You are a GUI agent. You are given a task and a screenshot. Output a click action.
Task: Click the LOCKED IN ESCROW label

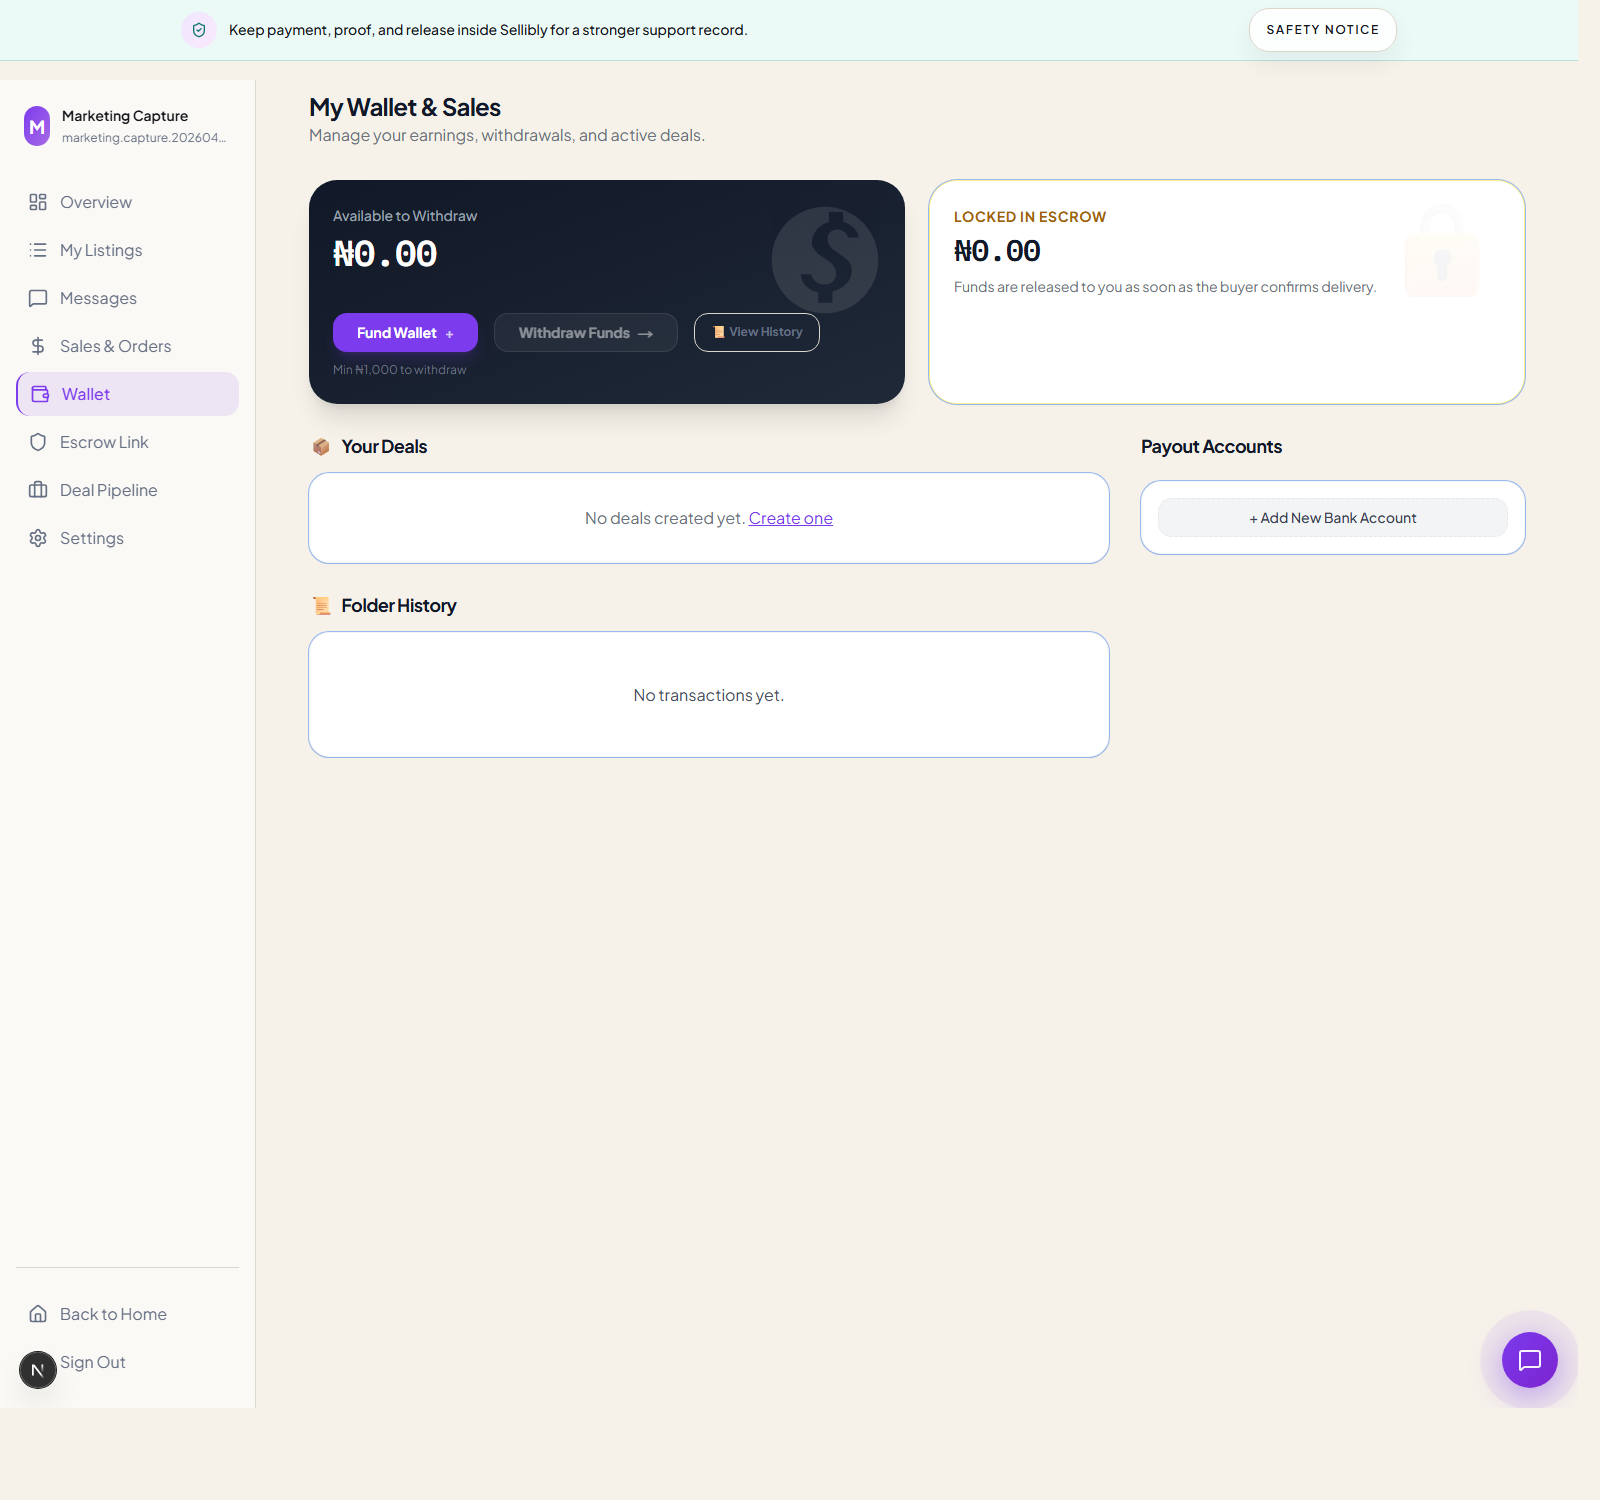1030,217
